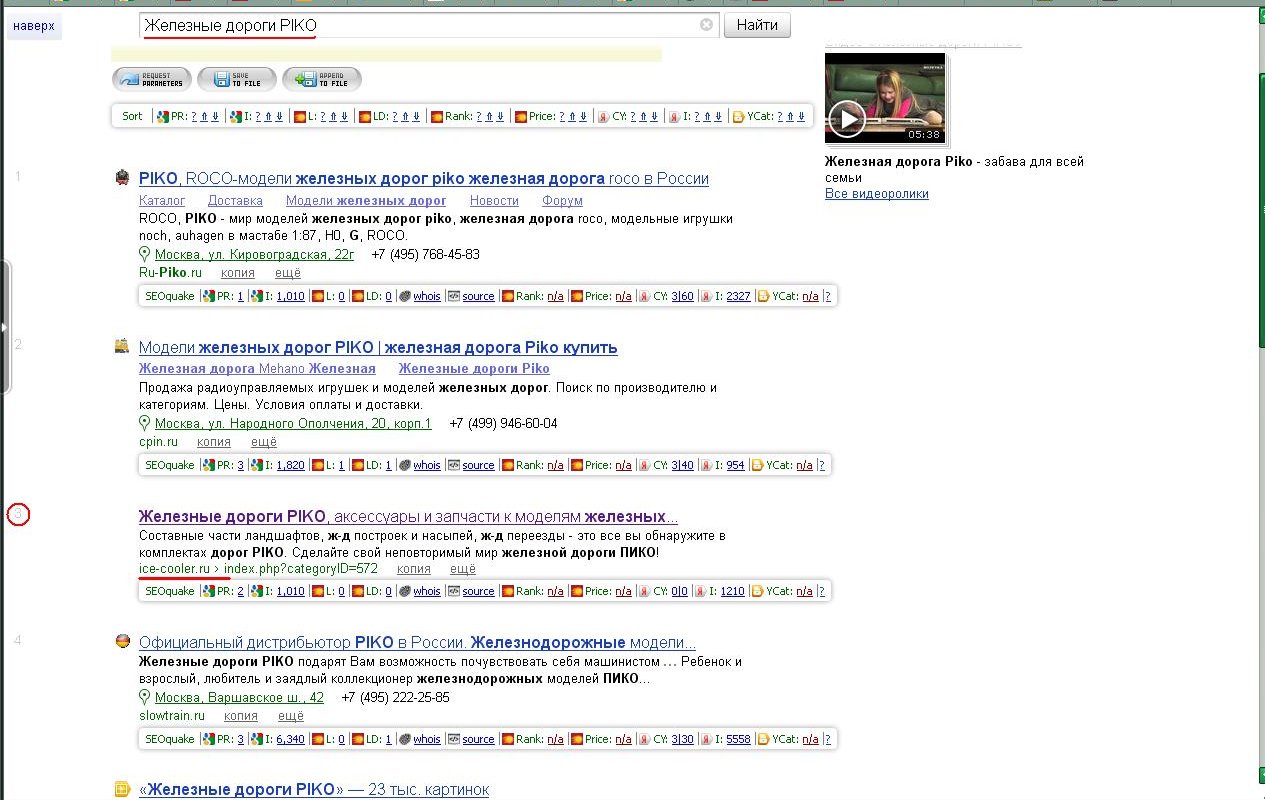
Task: Click the Ru-Piko.ru result favicon
Action: [x=122, y=178]
